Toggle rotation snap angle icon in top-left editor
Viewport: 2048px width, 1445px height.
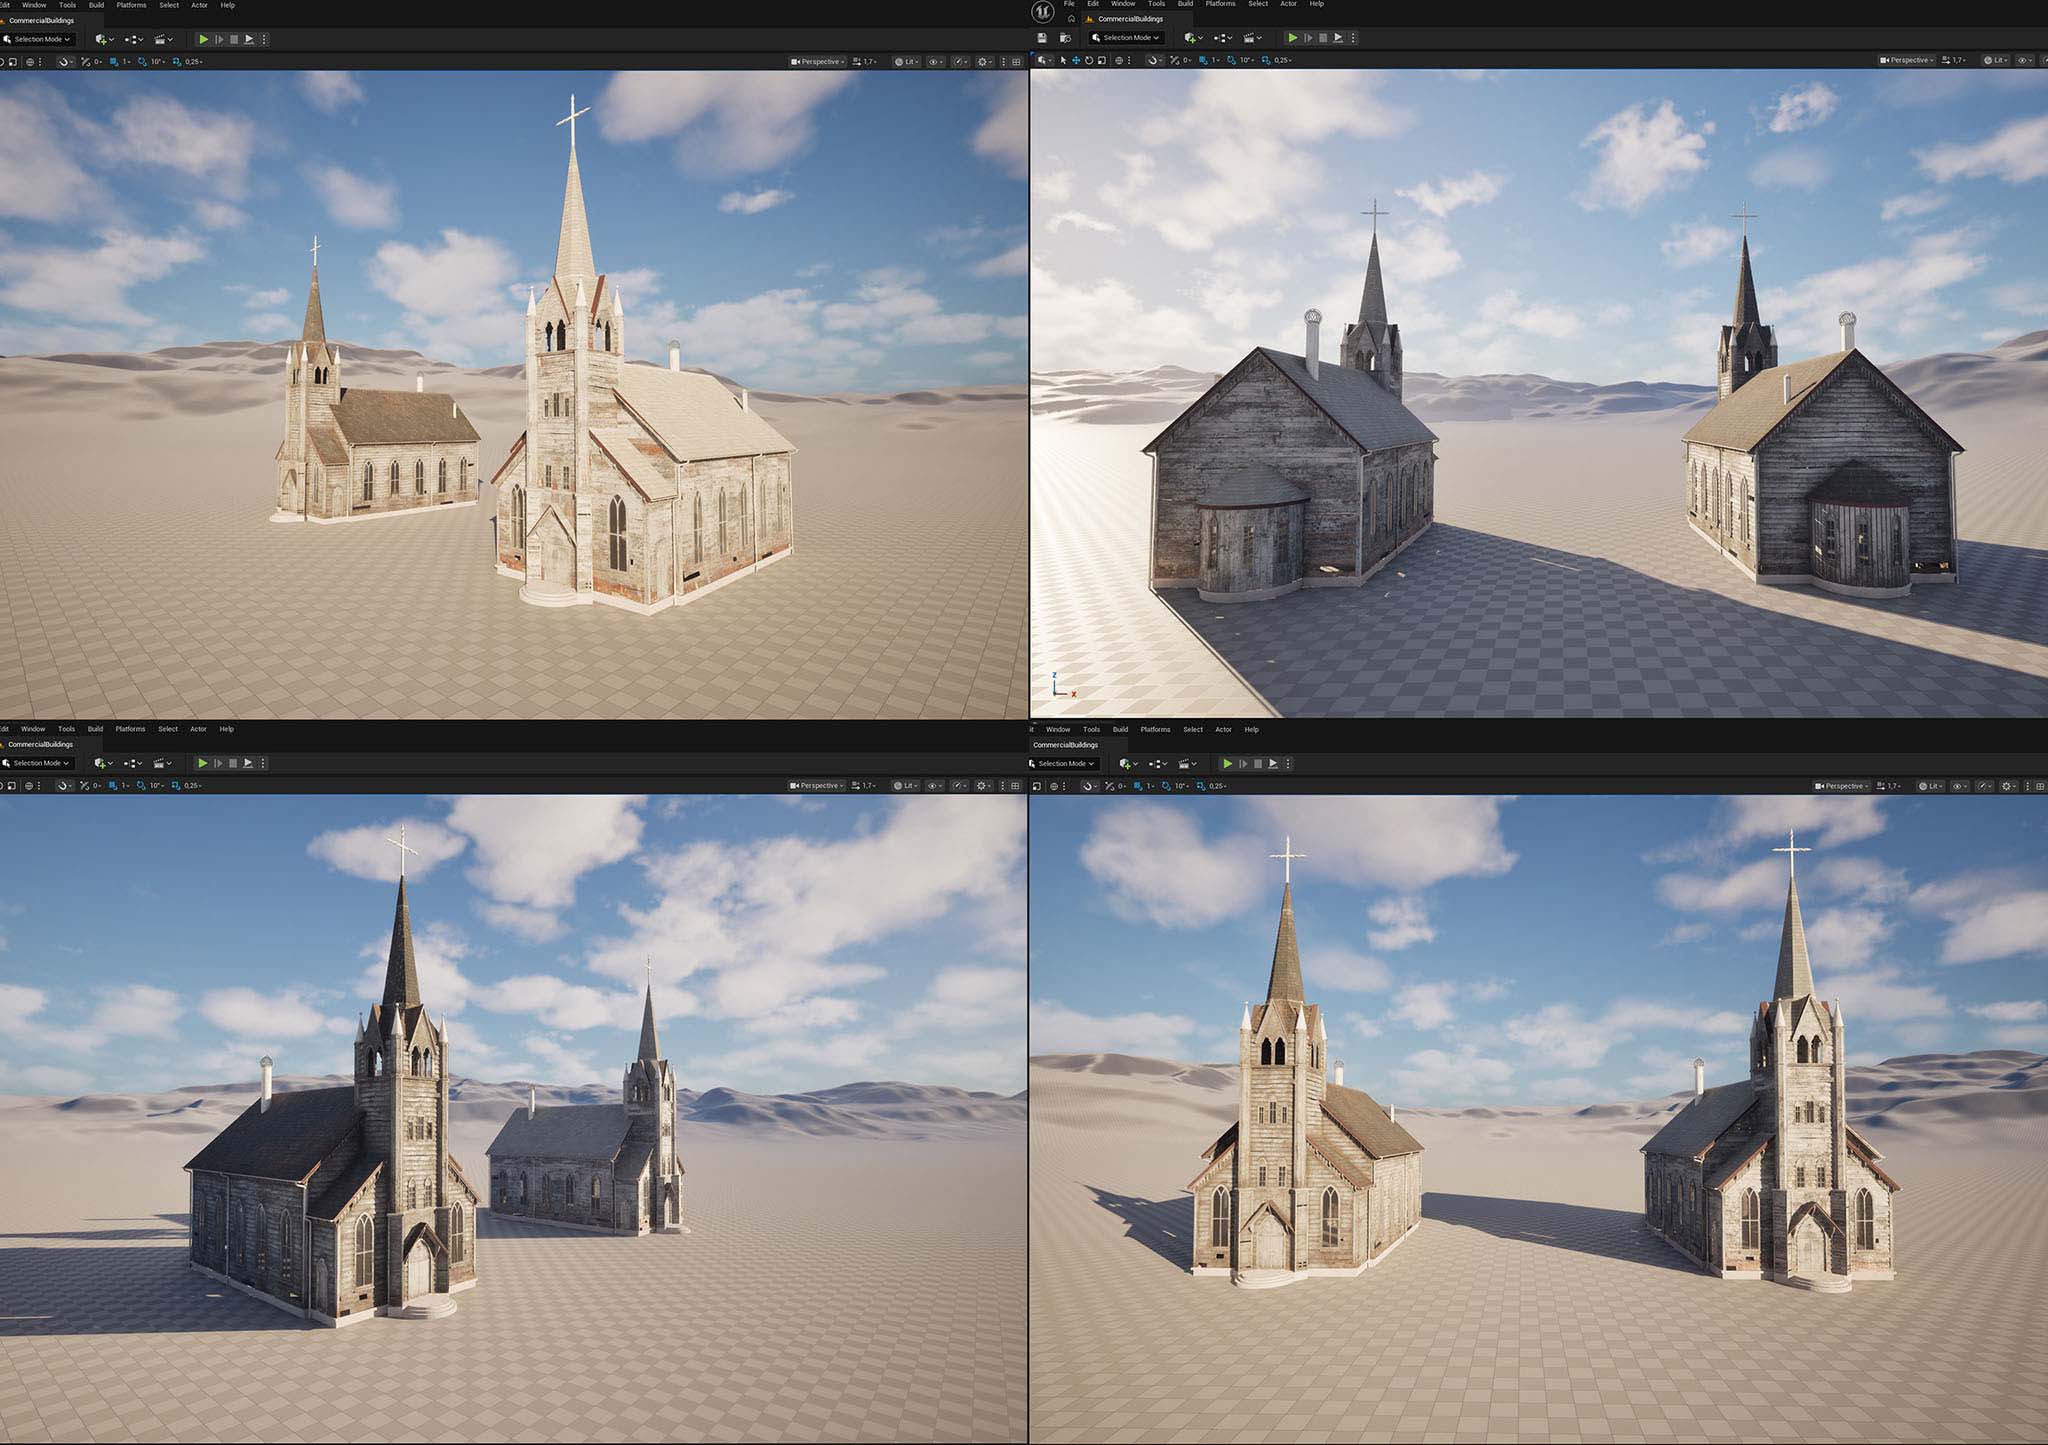(x=142, y=62)
